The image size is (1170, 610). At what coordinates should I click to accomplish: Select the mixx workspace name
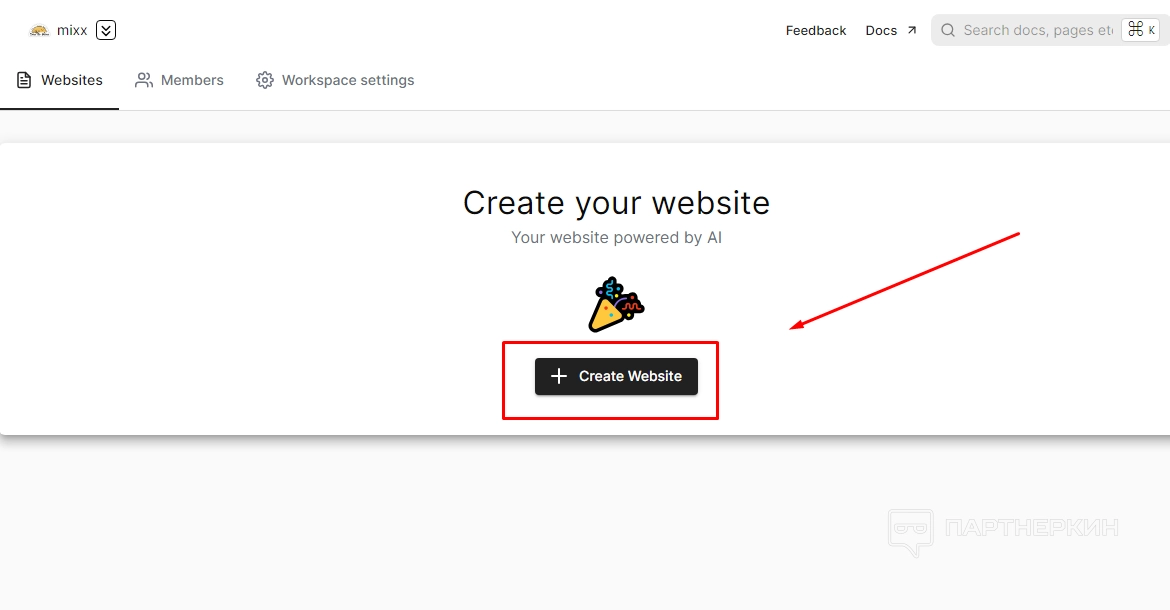[x=72, y=31]
